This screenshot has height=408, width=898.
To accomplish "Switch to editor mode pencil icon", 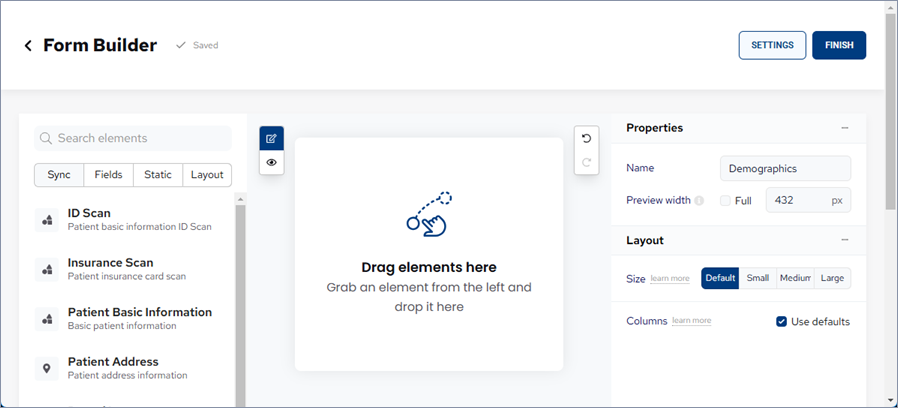I will point(271,138).
